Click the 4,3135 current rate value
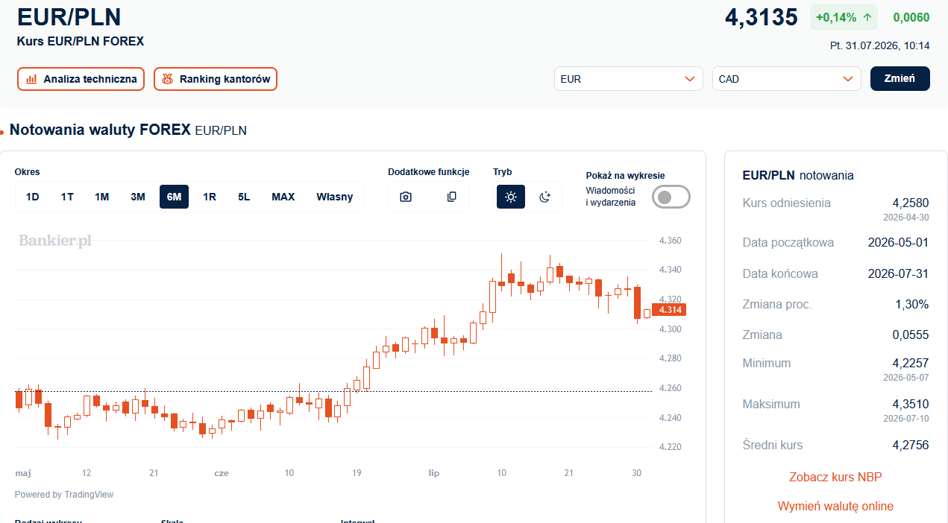Viewport: 948px width, 523px height. click(761, 18)
